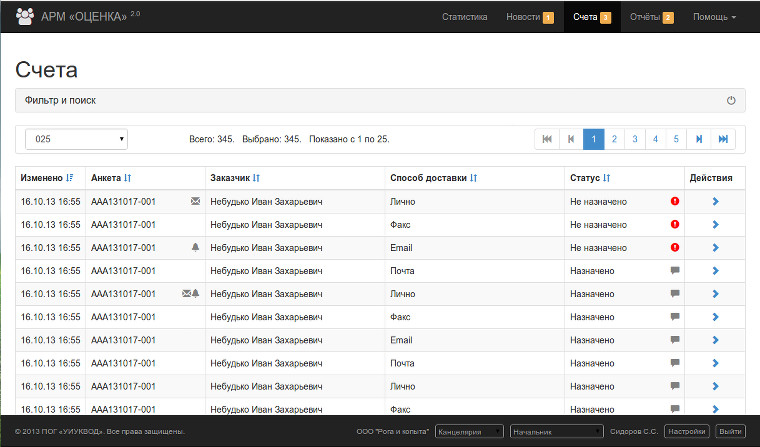
Task: Go to page 3
Action: (x=635, y=139)
